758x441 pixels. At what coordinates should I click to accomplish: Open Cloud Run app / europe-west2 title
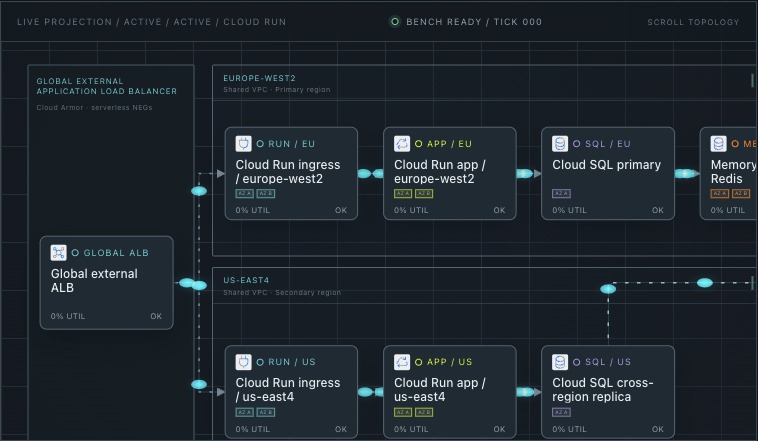[440, 172]
